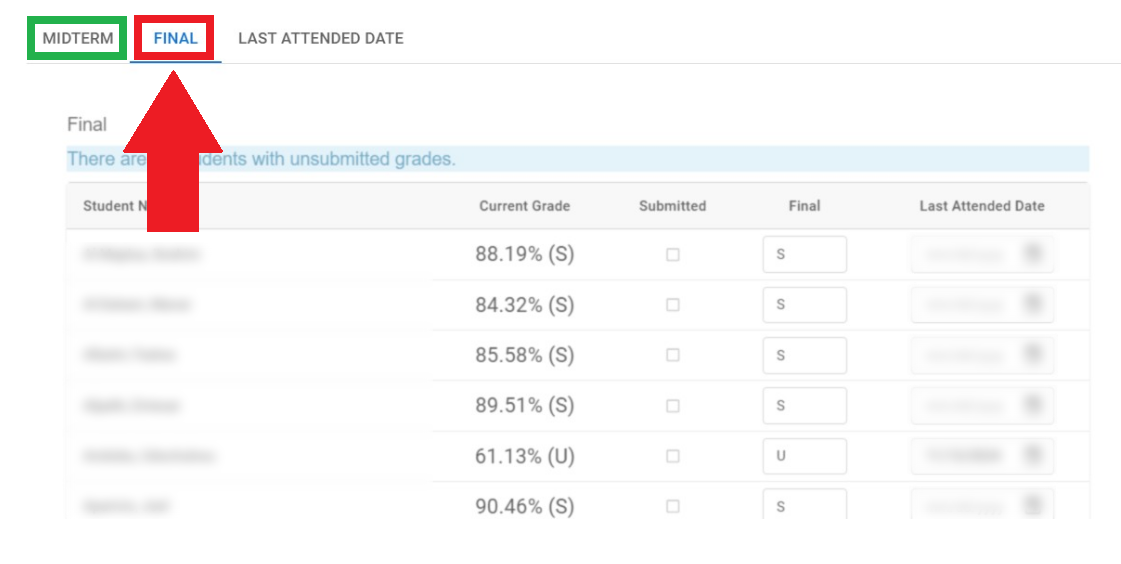This screenshot has width=1121, height=564.
Task: Click the 88.19% (S) current grade
Action: pyautogui.click(x=525, y=254)
